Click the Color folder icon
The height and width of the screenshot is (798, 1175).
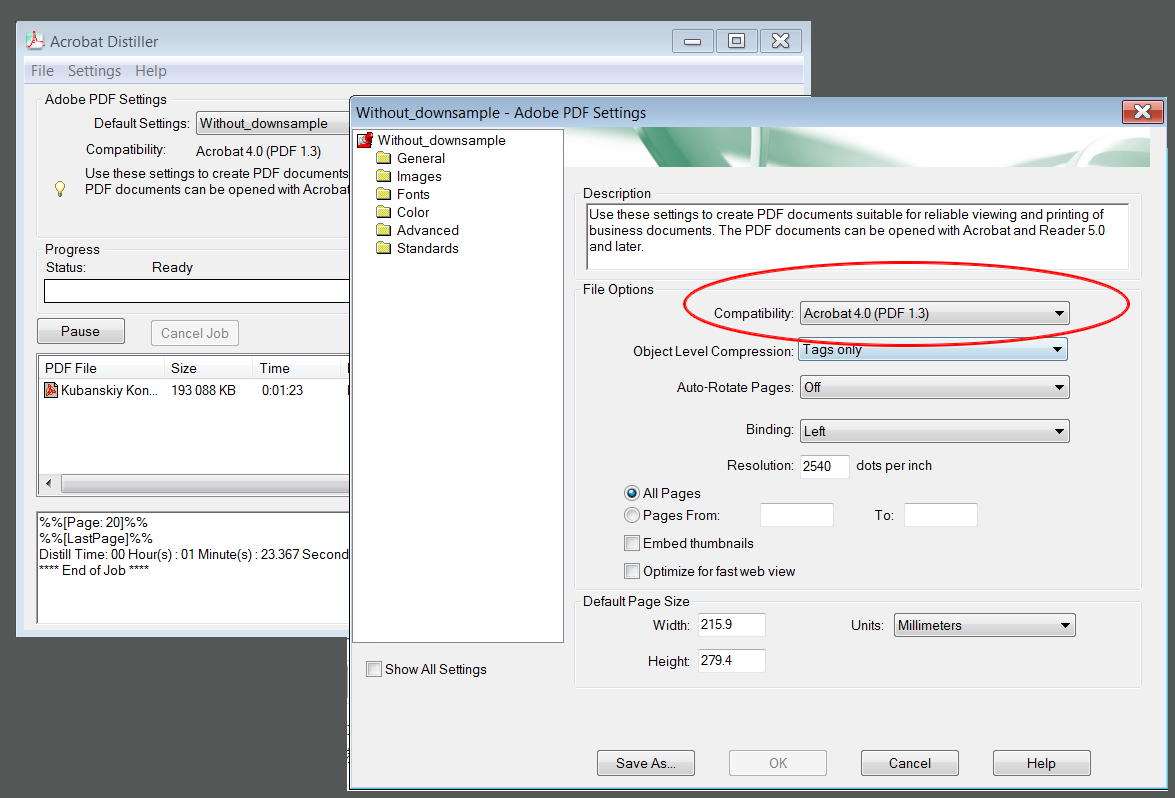(384, 212)
